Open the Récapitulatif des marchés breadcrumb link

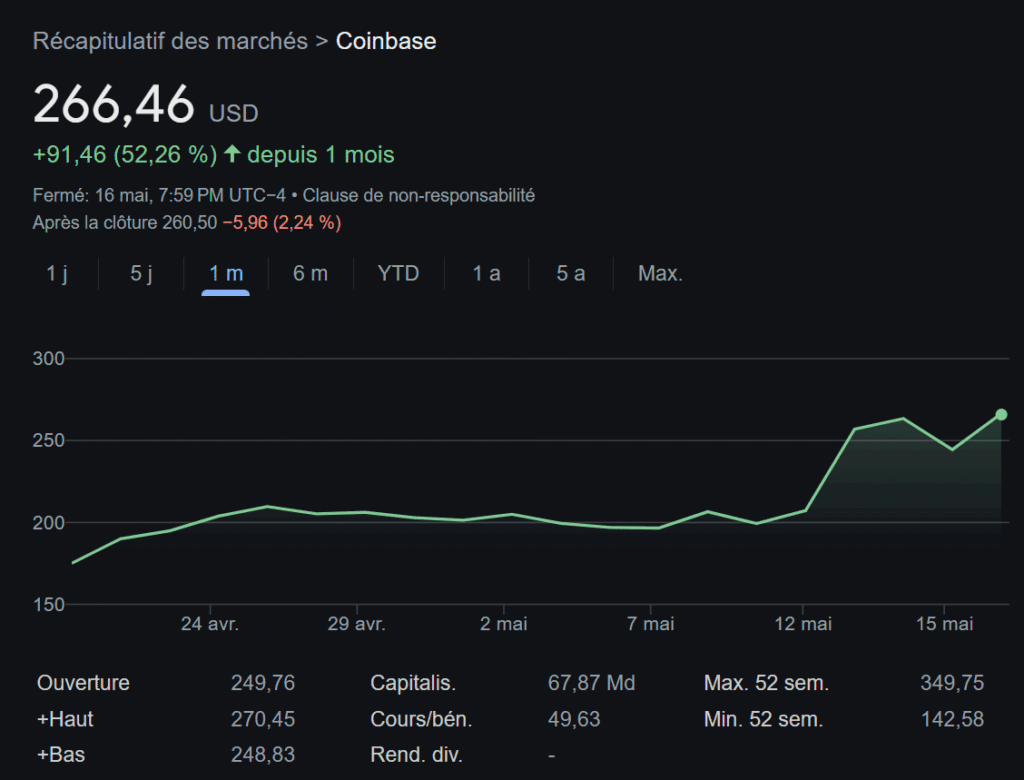coord(170,41)
